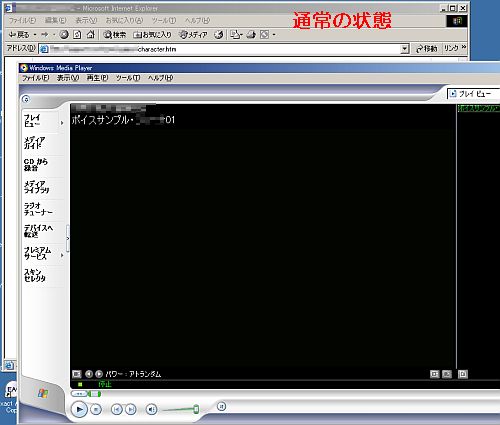Click the status icon at IE's bottom-left corner
Viewport: 500px width, 425px height.
click(9, 365)
